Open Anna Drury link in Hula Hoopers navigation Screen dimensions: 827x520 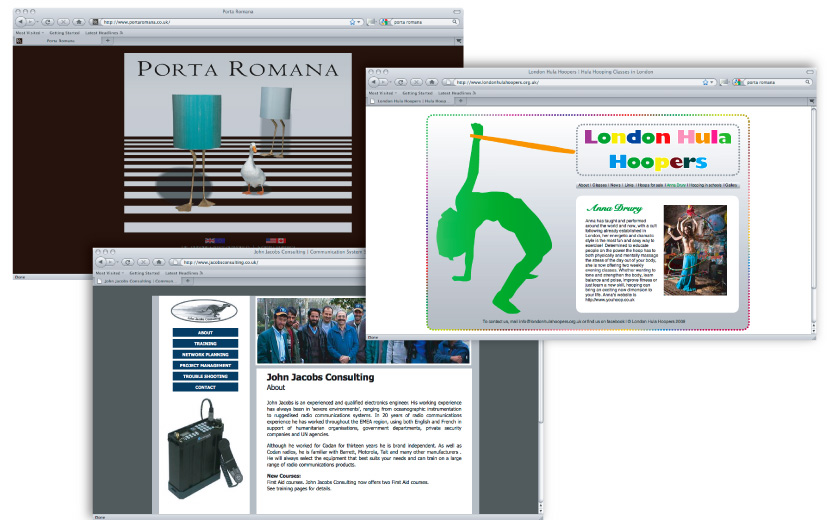(676, 185)
